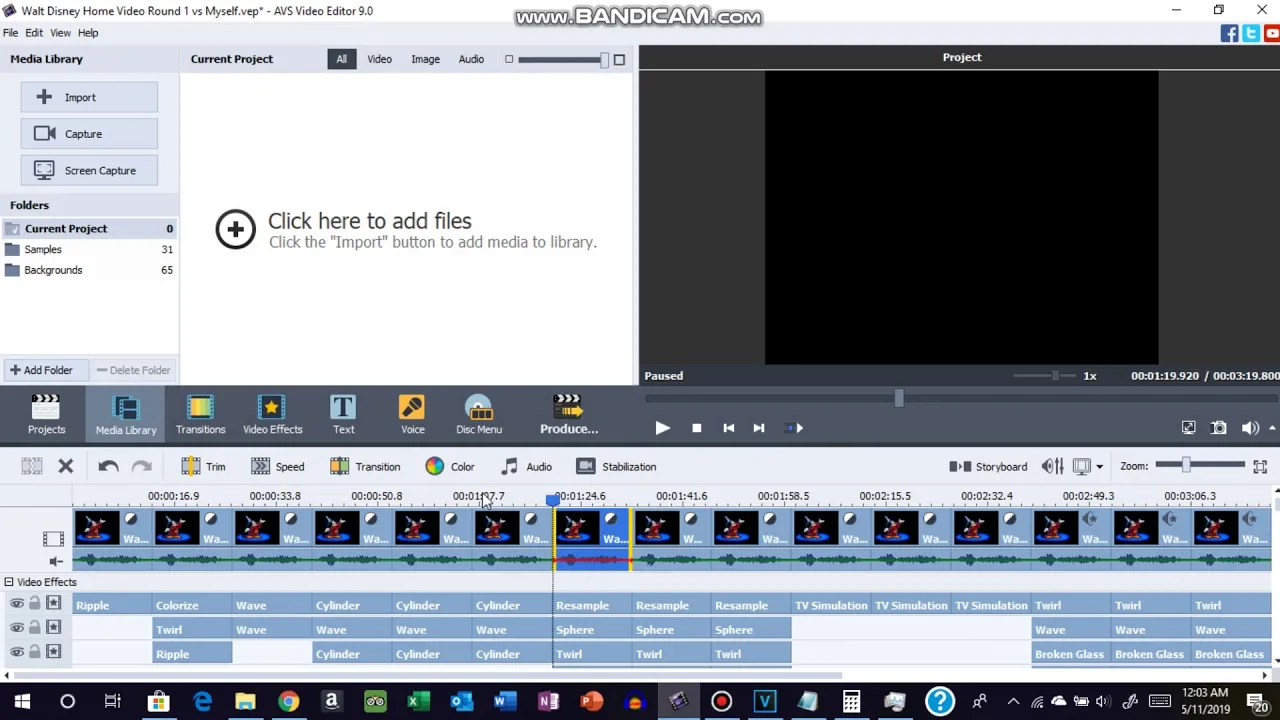Open the Trim tool
The image size is (1280, 720).
coord(204,467)
